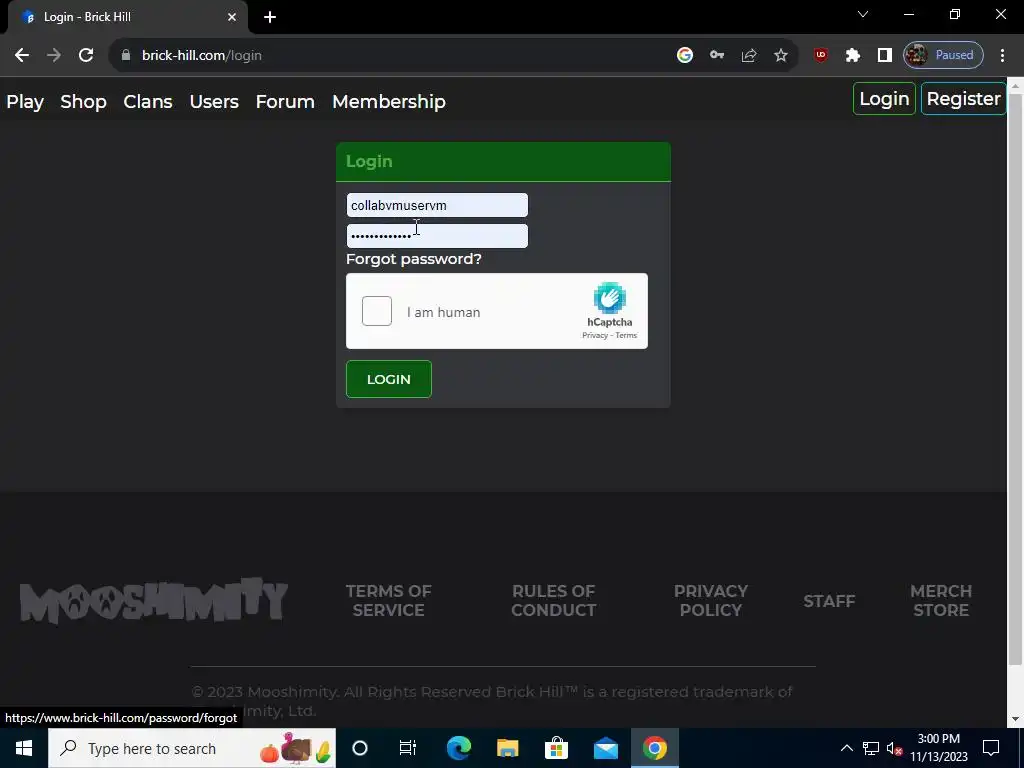Open Cortana circle icon

(x=360, y=748)
